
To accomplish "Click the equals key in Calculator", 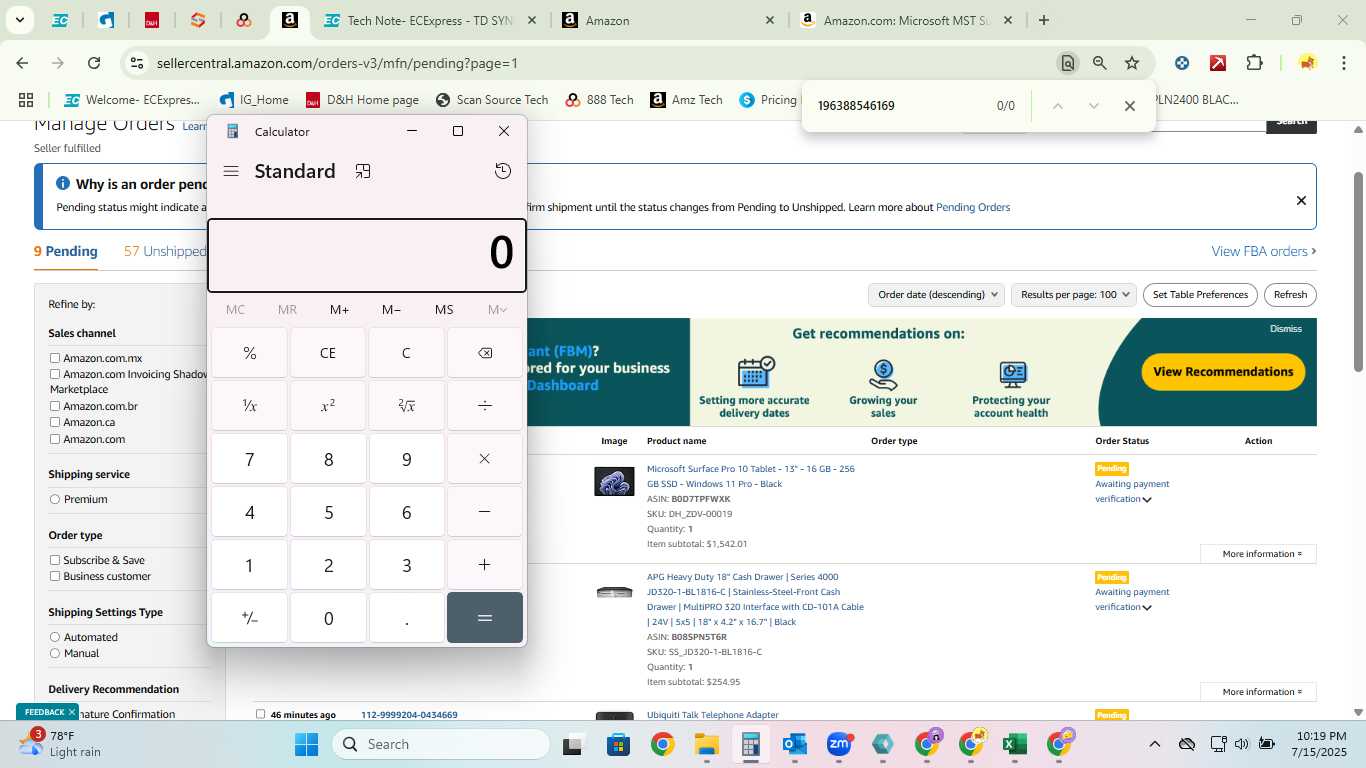I will (485, 618).
